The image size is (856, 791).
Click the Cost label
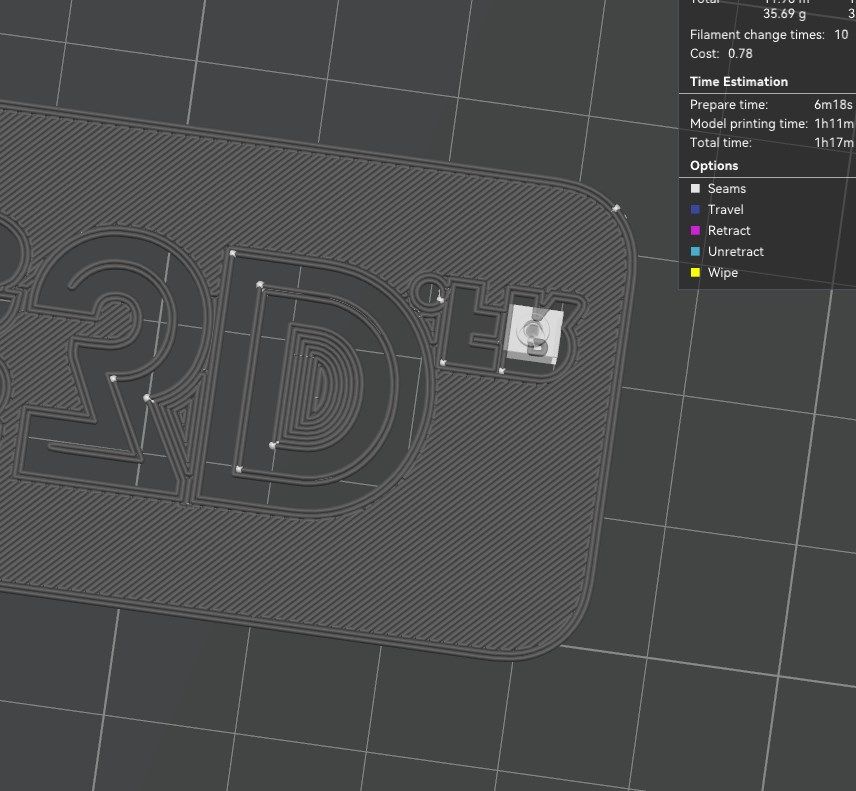point(704,53)
